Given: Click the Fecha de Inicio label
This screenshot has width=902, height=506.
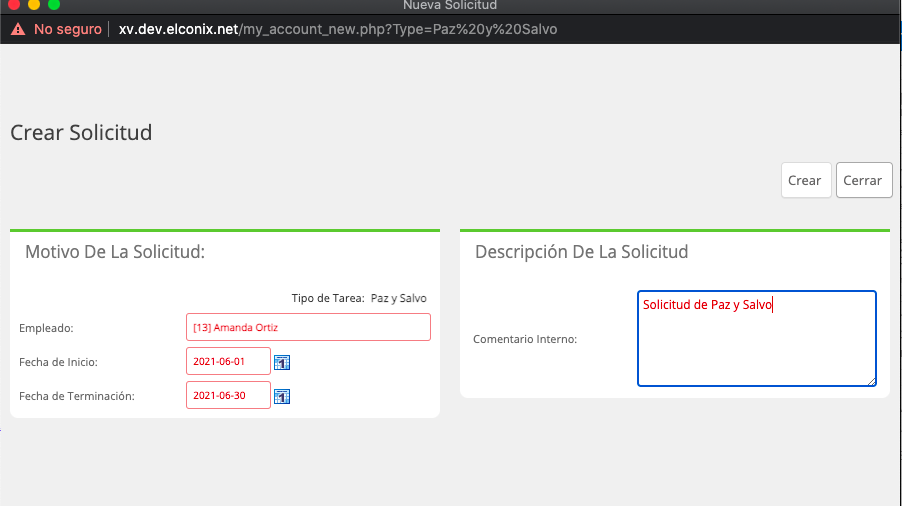Looking at the screenshot, I should coord(58,362).
